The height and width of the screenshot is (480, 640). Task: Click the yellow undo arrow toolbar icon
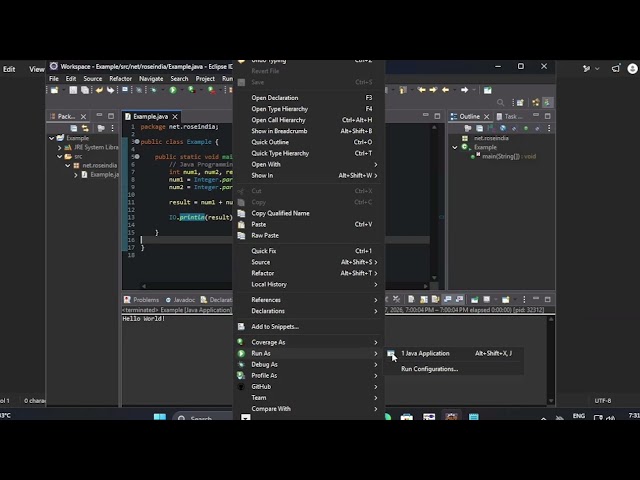pos(99,90)
